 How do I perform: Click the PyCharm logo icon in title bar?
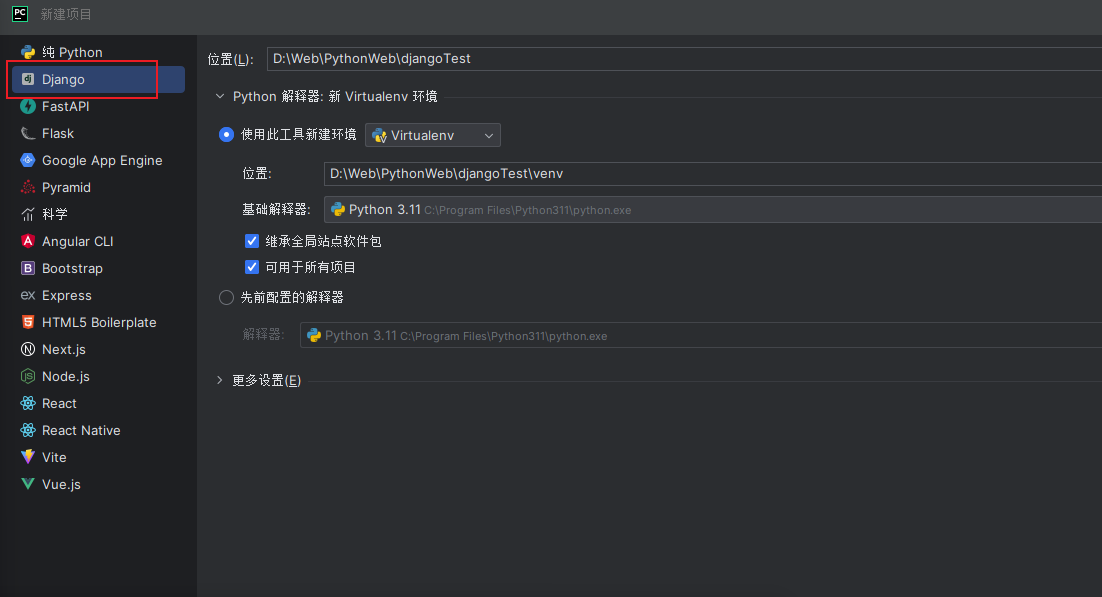pos(20,13)
